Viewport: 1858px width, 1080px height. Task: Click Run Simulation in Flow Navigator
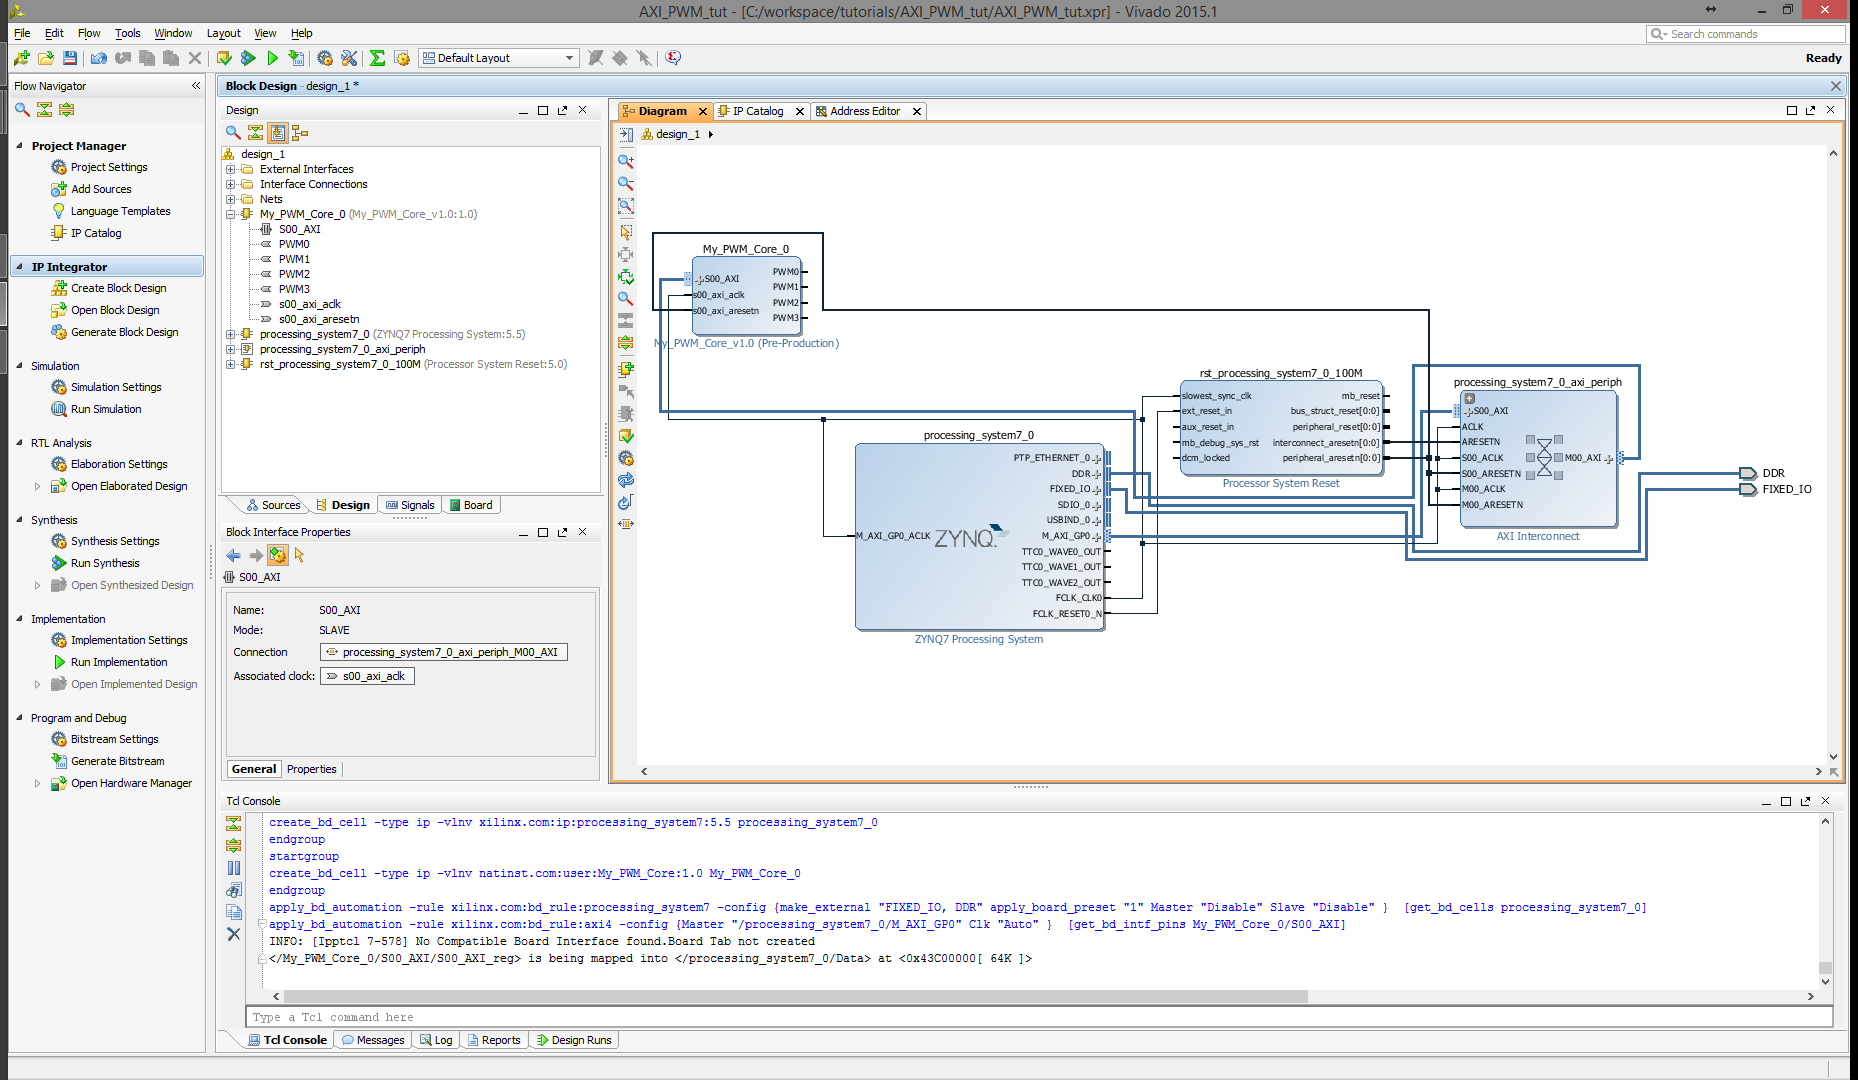tap(106, 409)
